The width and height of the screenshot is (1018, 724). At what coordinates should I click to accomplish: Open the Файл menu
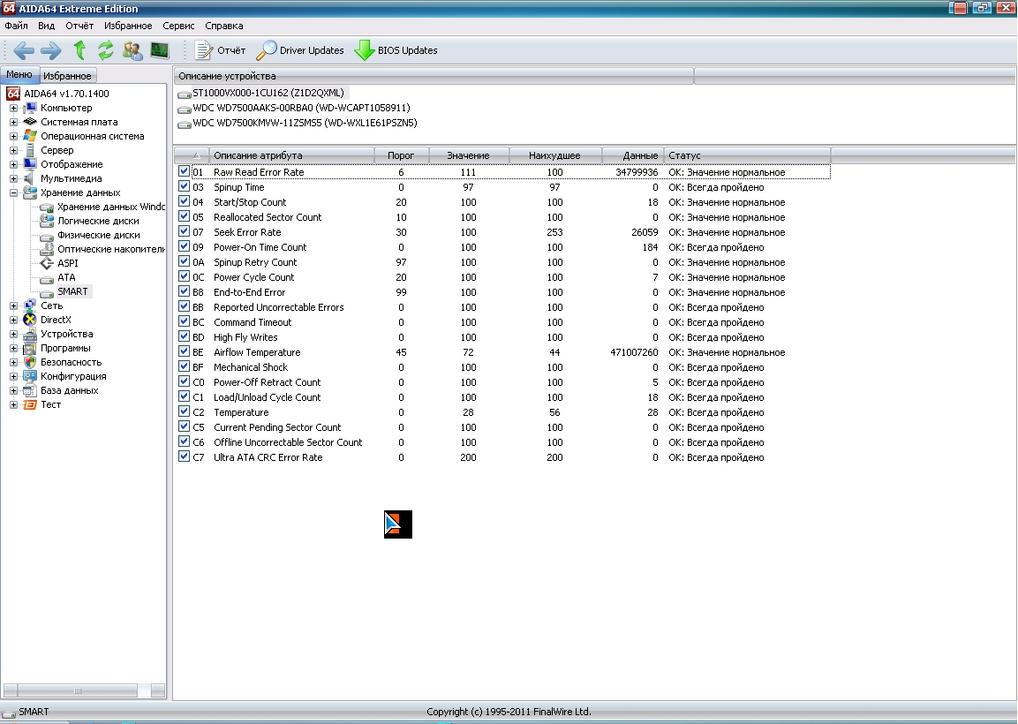[x=16, y=26]
